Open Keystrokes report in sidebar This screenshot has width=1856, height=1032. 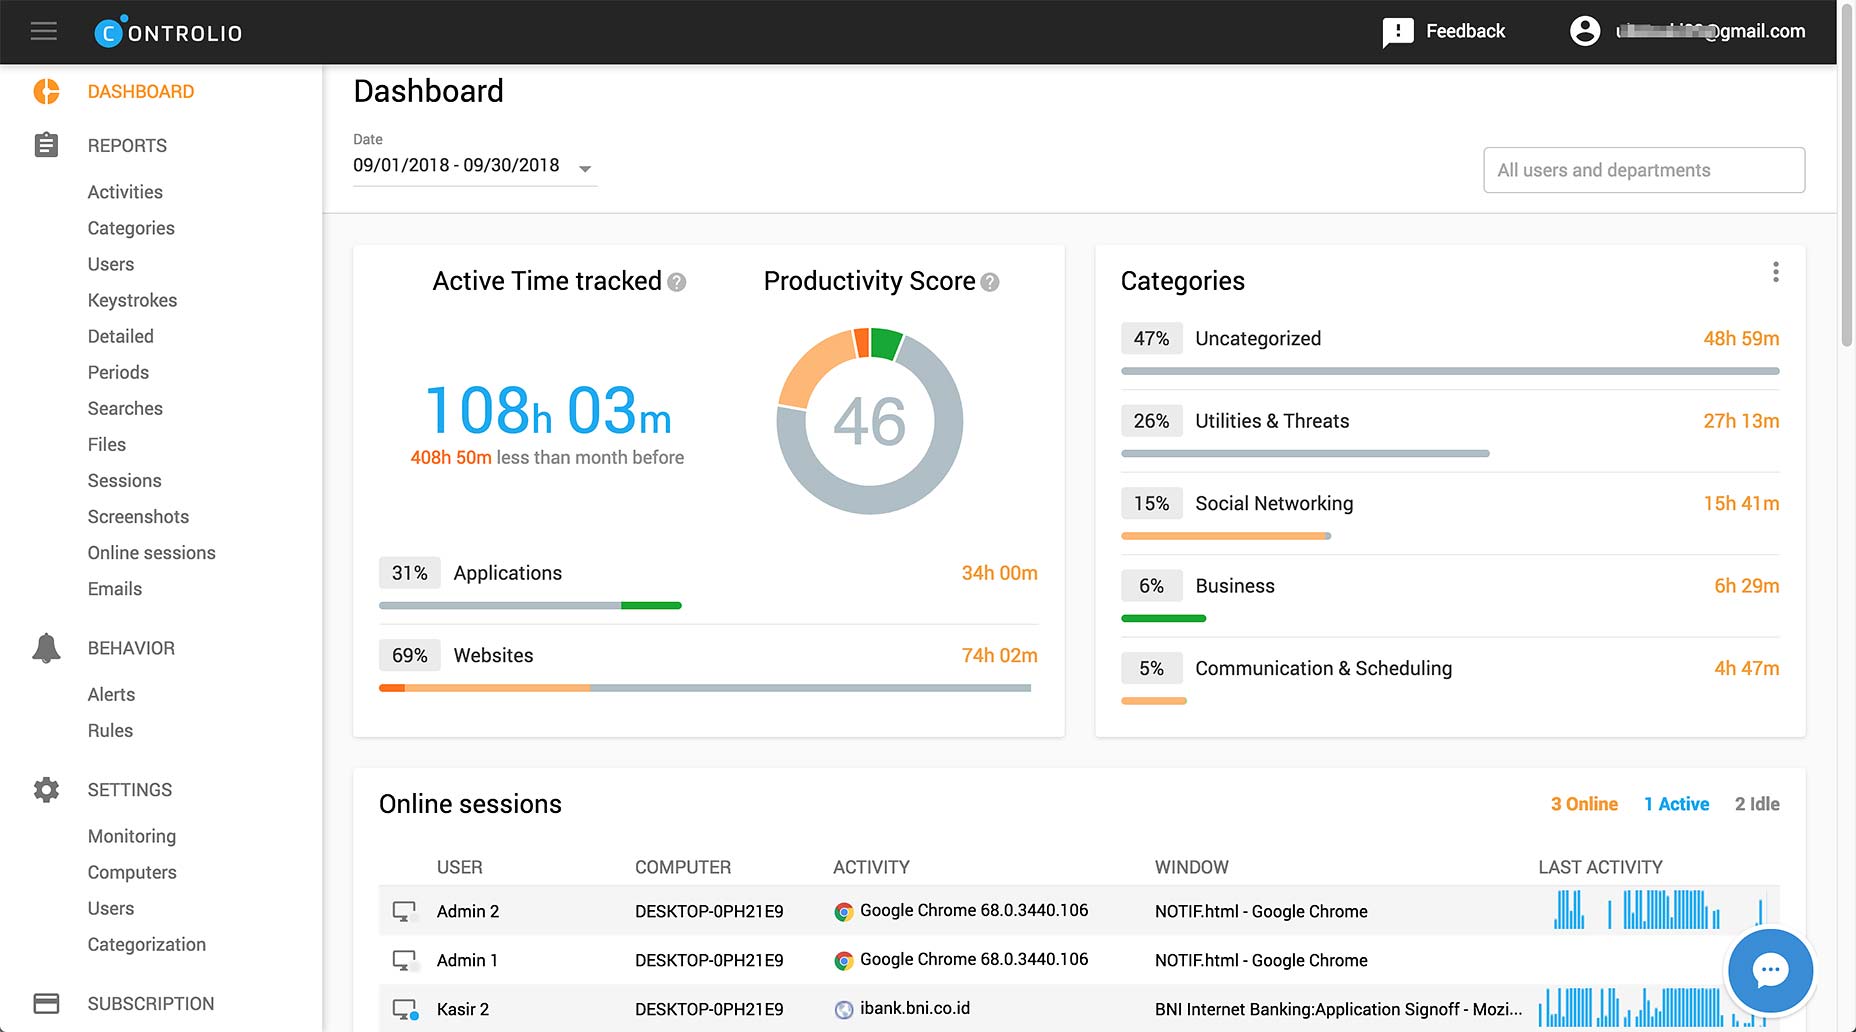pos(132,300)
